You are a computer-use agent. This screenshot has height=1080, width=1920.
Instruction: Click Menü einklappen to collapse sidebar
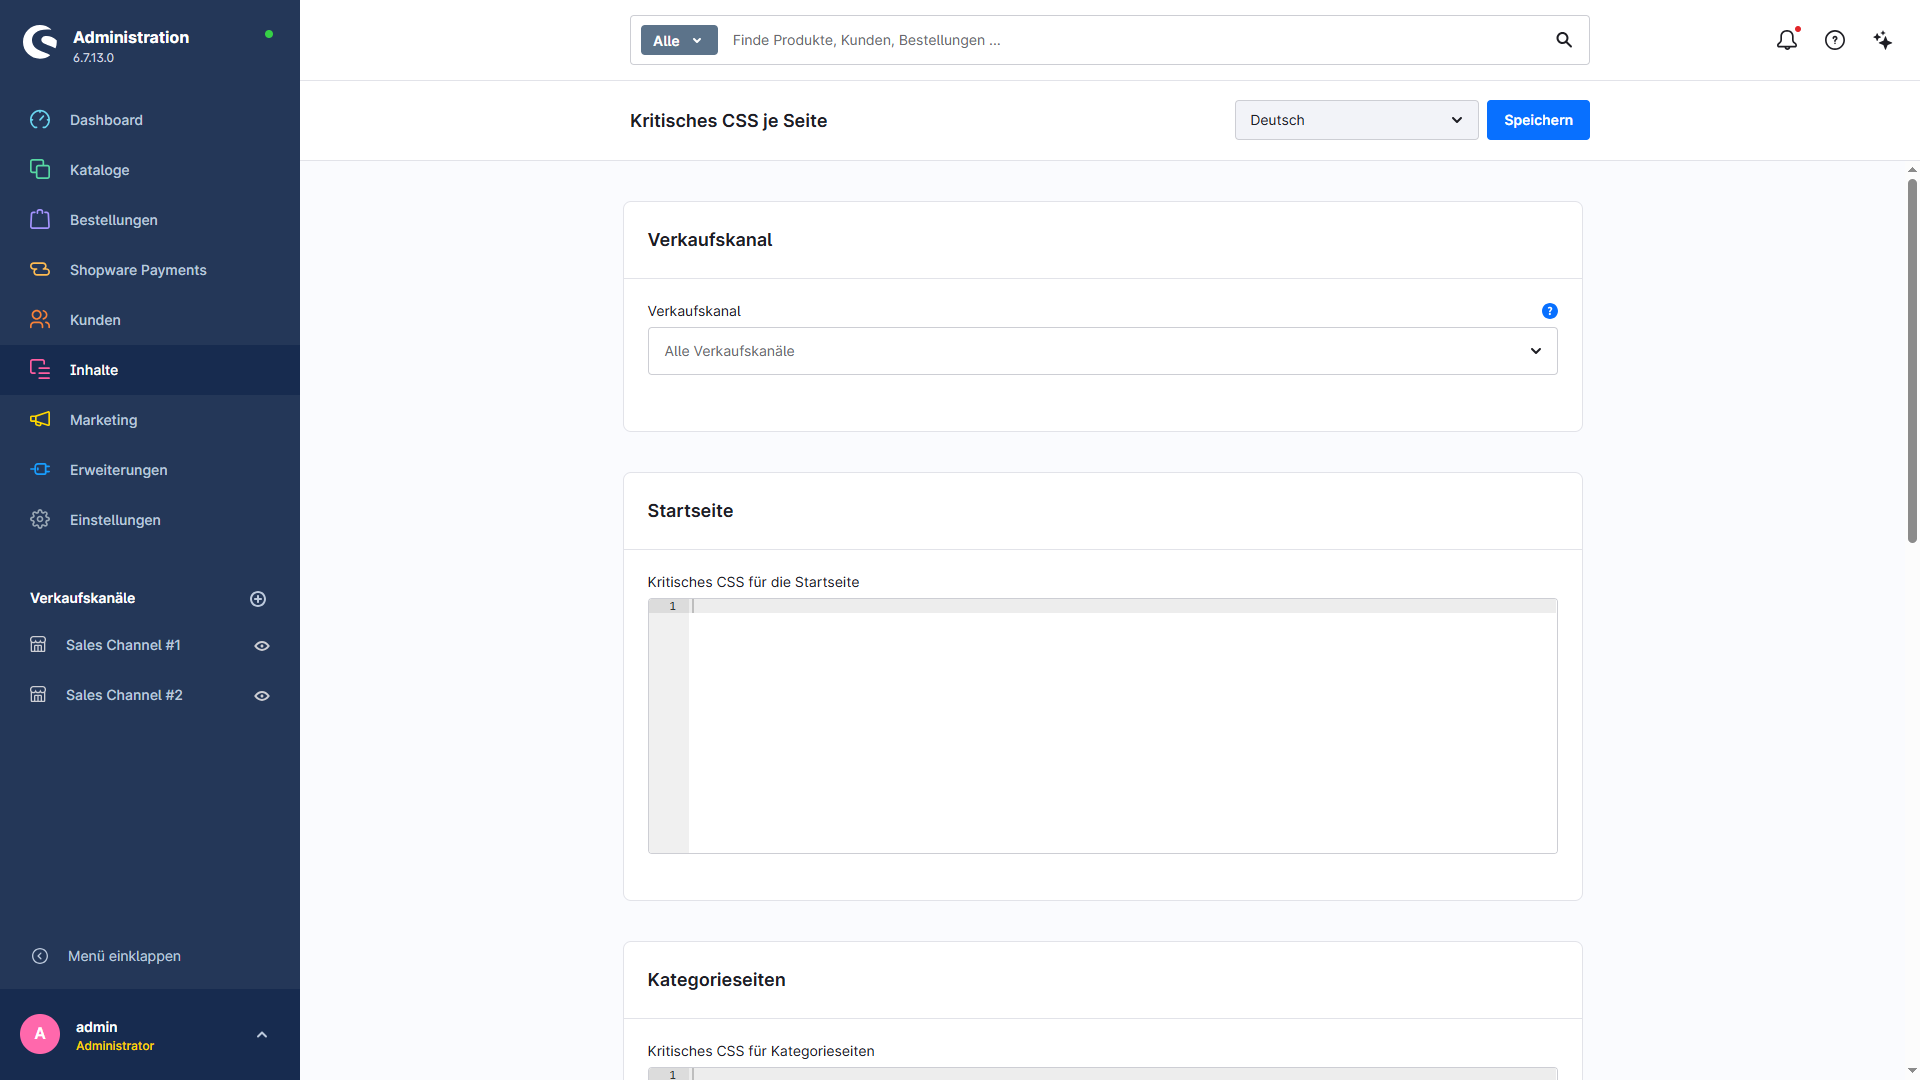click(124, 956)
